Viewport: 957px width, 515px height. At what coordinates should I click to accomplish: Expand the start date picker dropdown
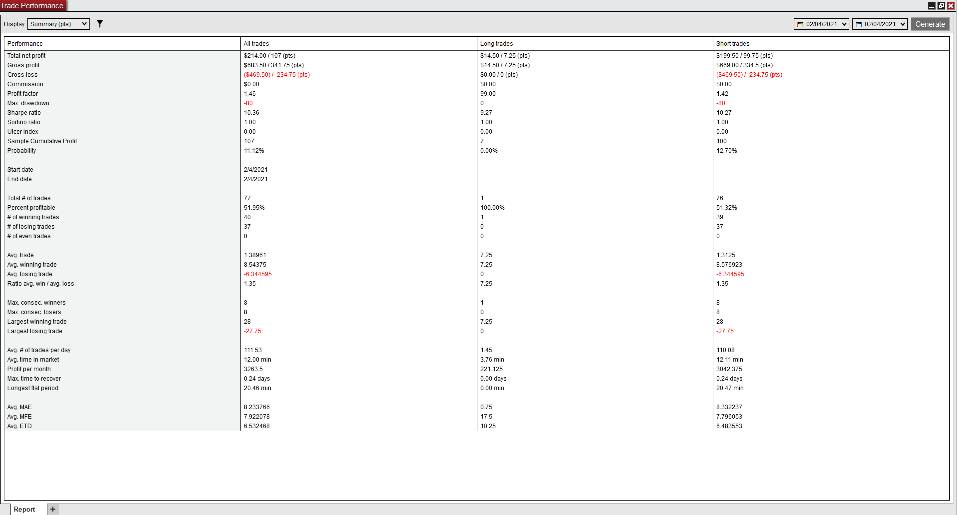[844, 24]
